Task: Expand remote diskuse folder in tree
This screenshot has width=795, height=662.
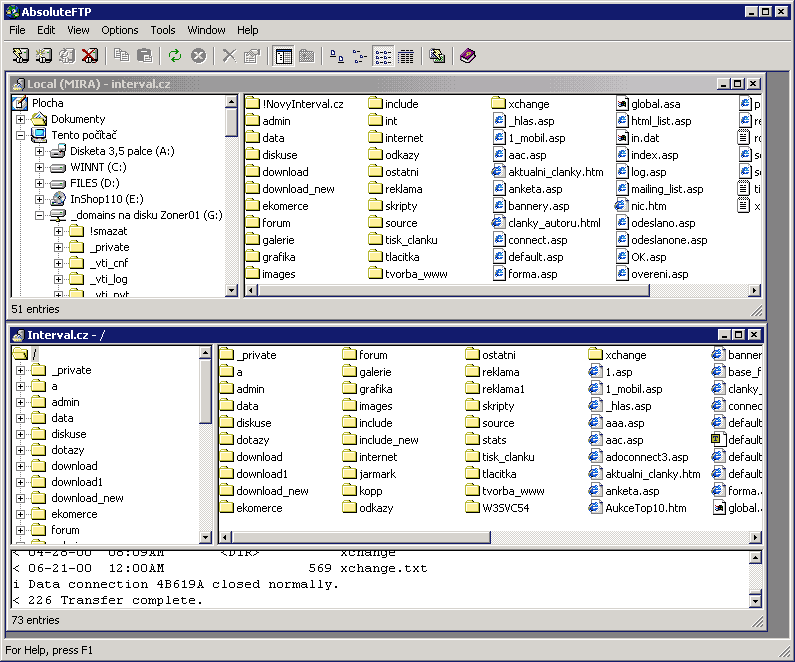Action: click(x=20, y=434)
